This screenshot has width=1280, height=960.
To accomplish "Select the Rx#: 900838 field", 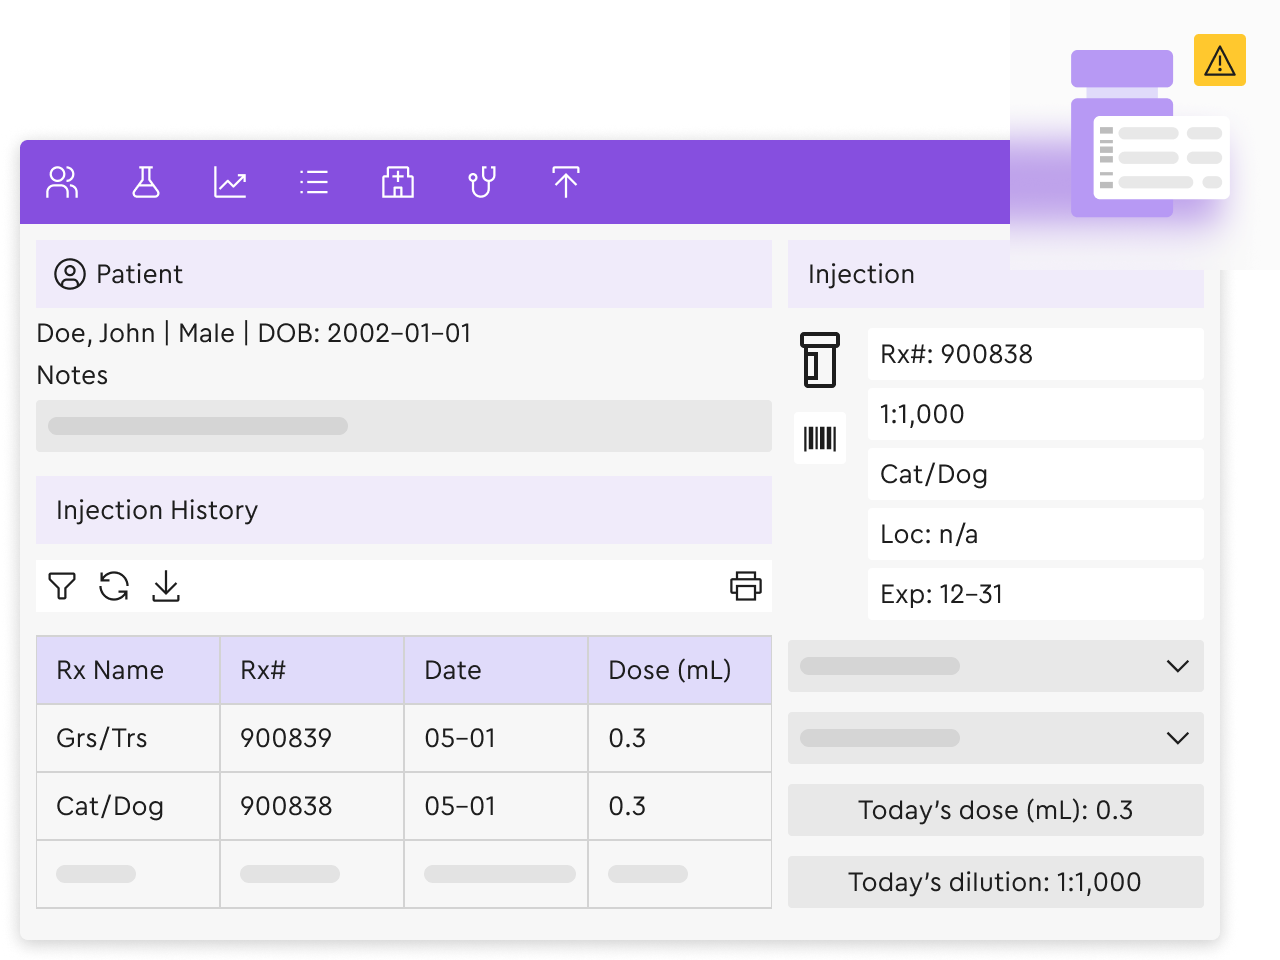I will 1036,354.
